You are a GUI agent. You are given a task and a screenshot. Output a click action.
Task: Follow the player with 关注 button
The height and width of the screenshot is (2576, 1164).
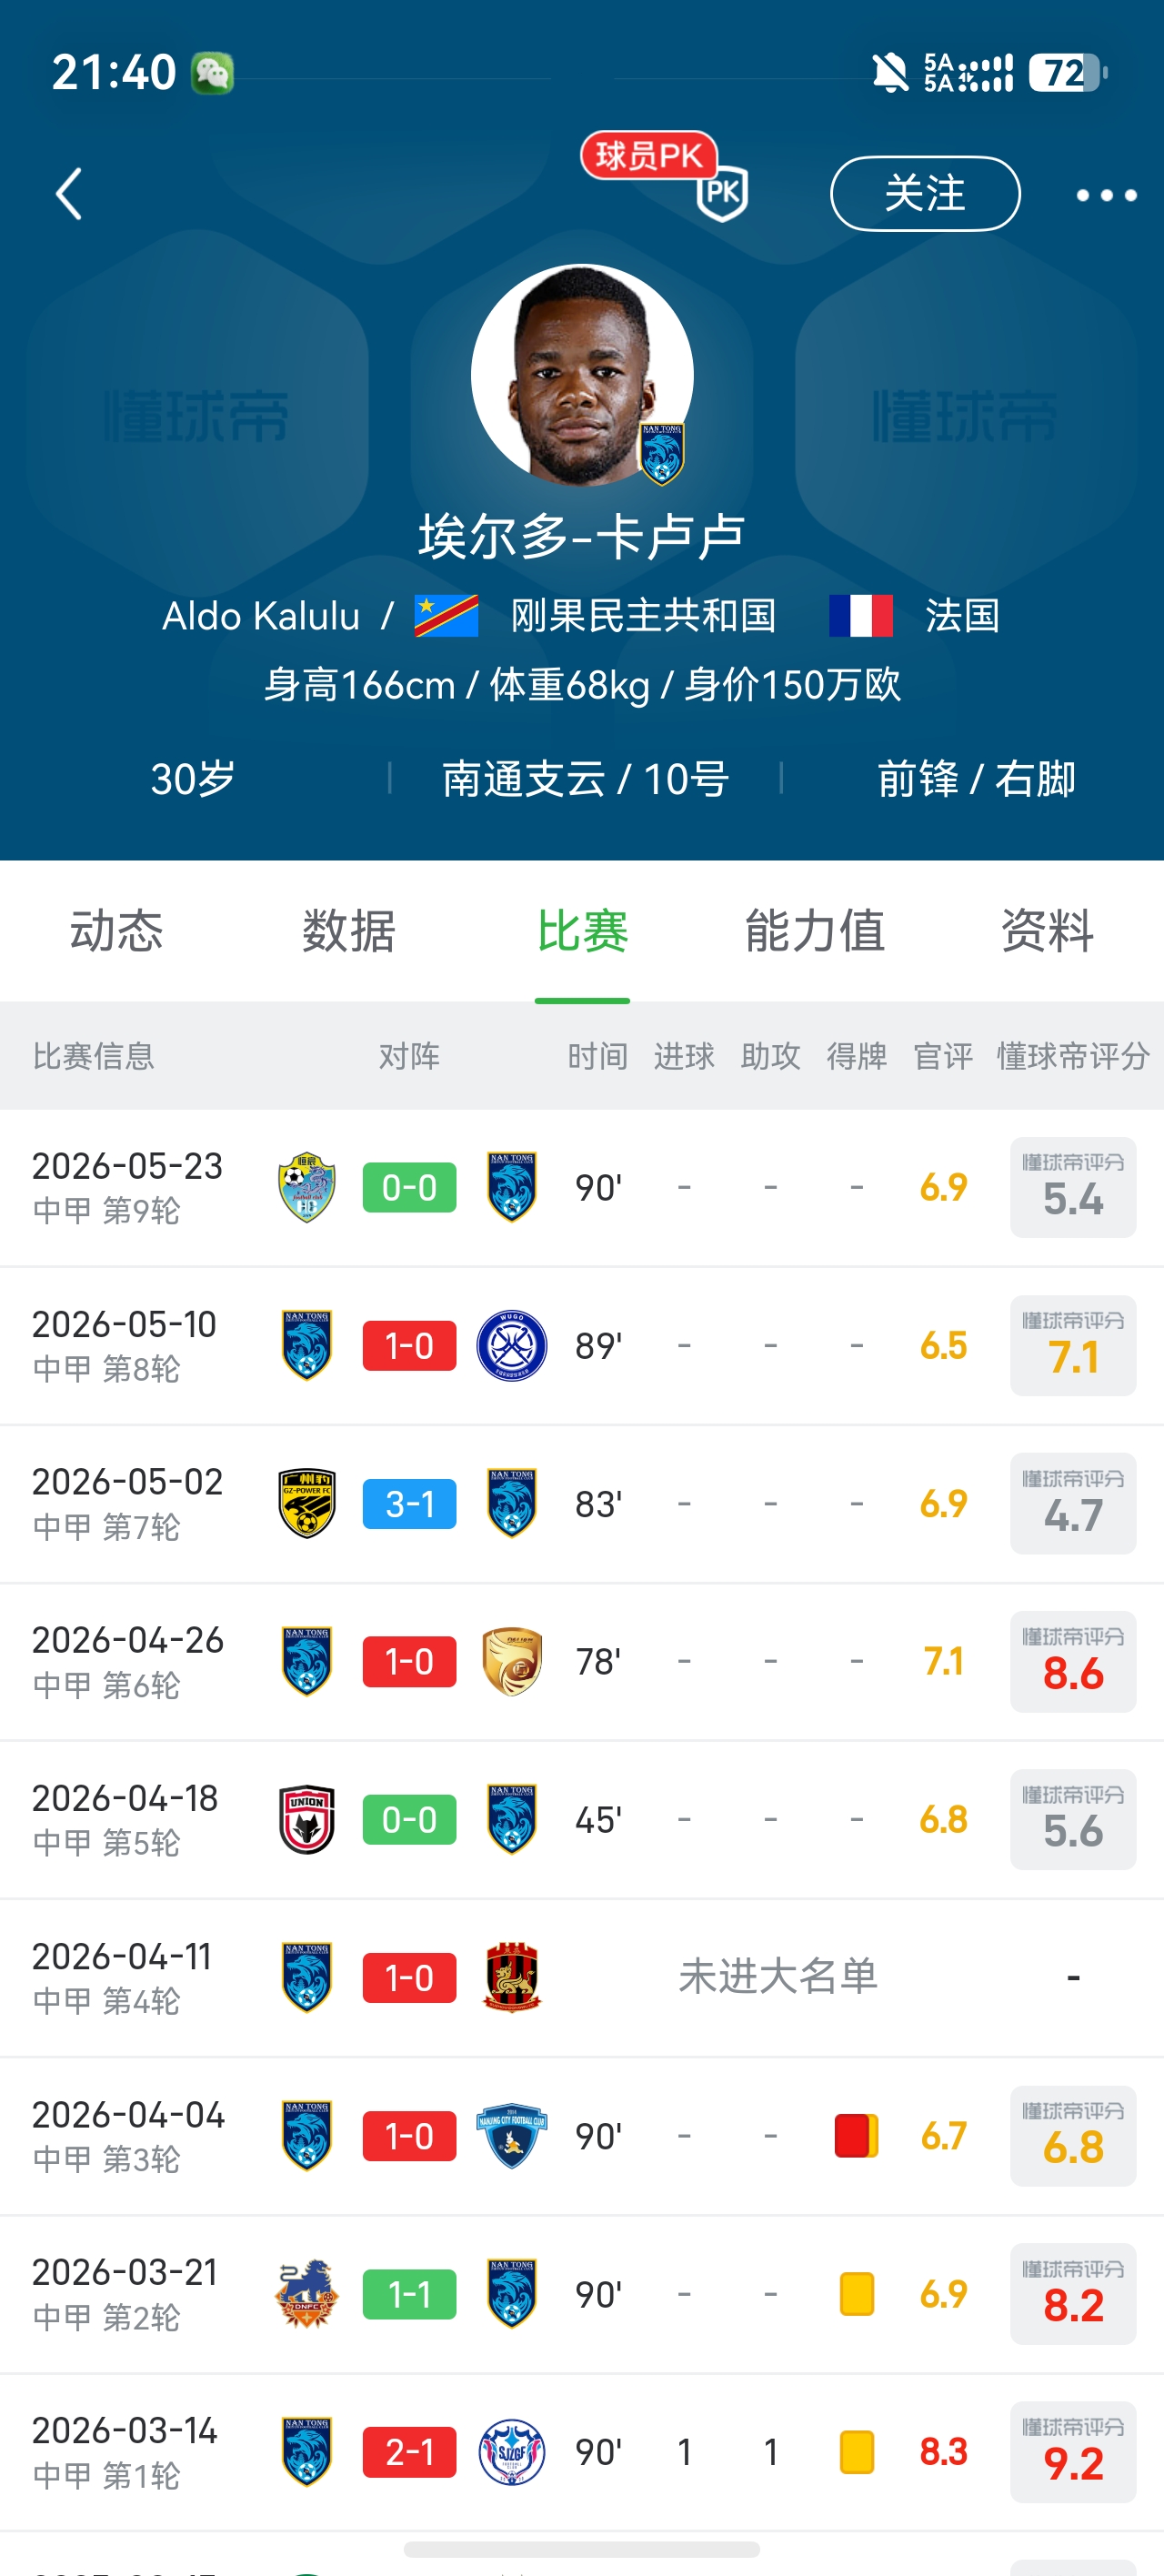[x=925, y=194]
